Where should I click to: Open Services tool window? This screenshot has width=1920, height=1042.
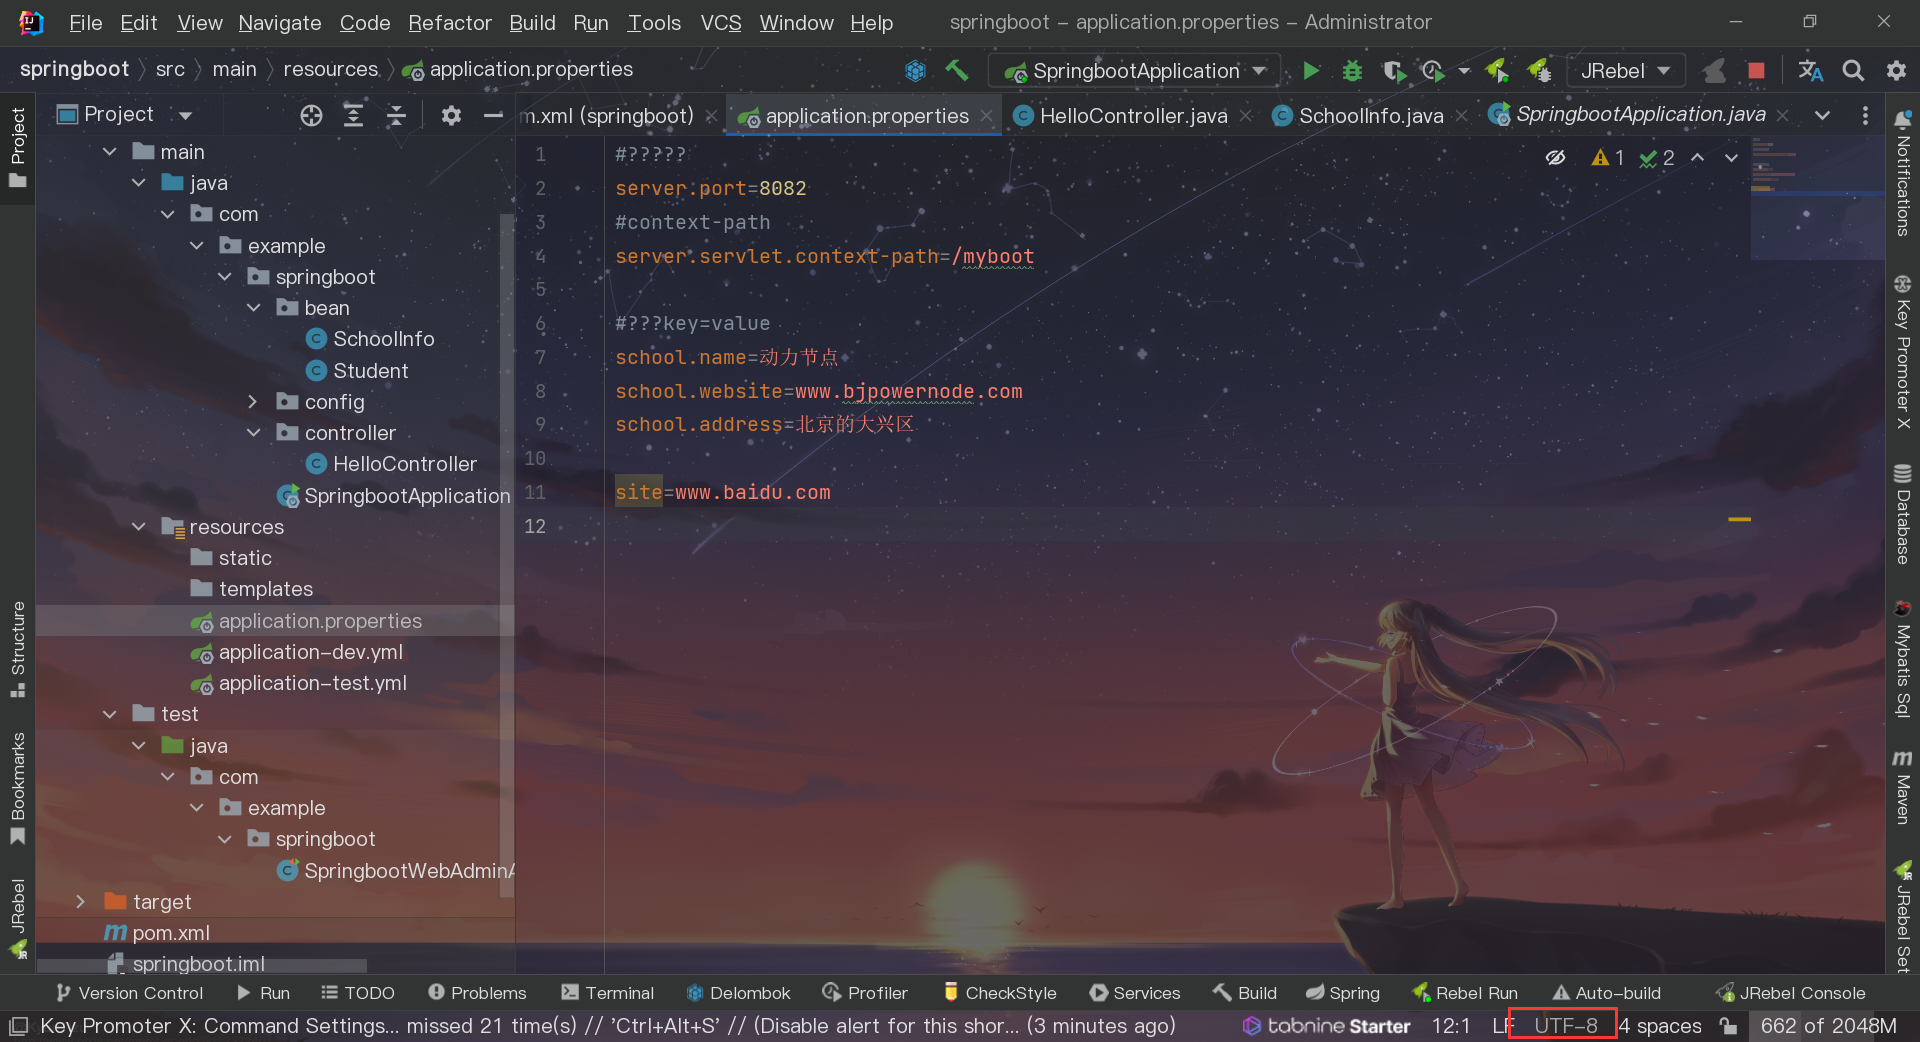pos(1135,993)
